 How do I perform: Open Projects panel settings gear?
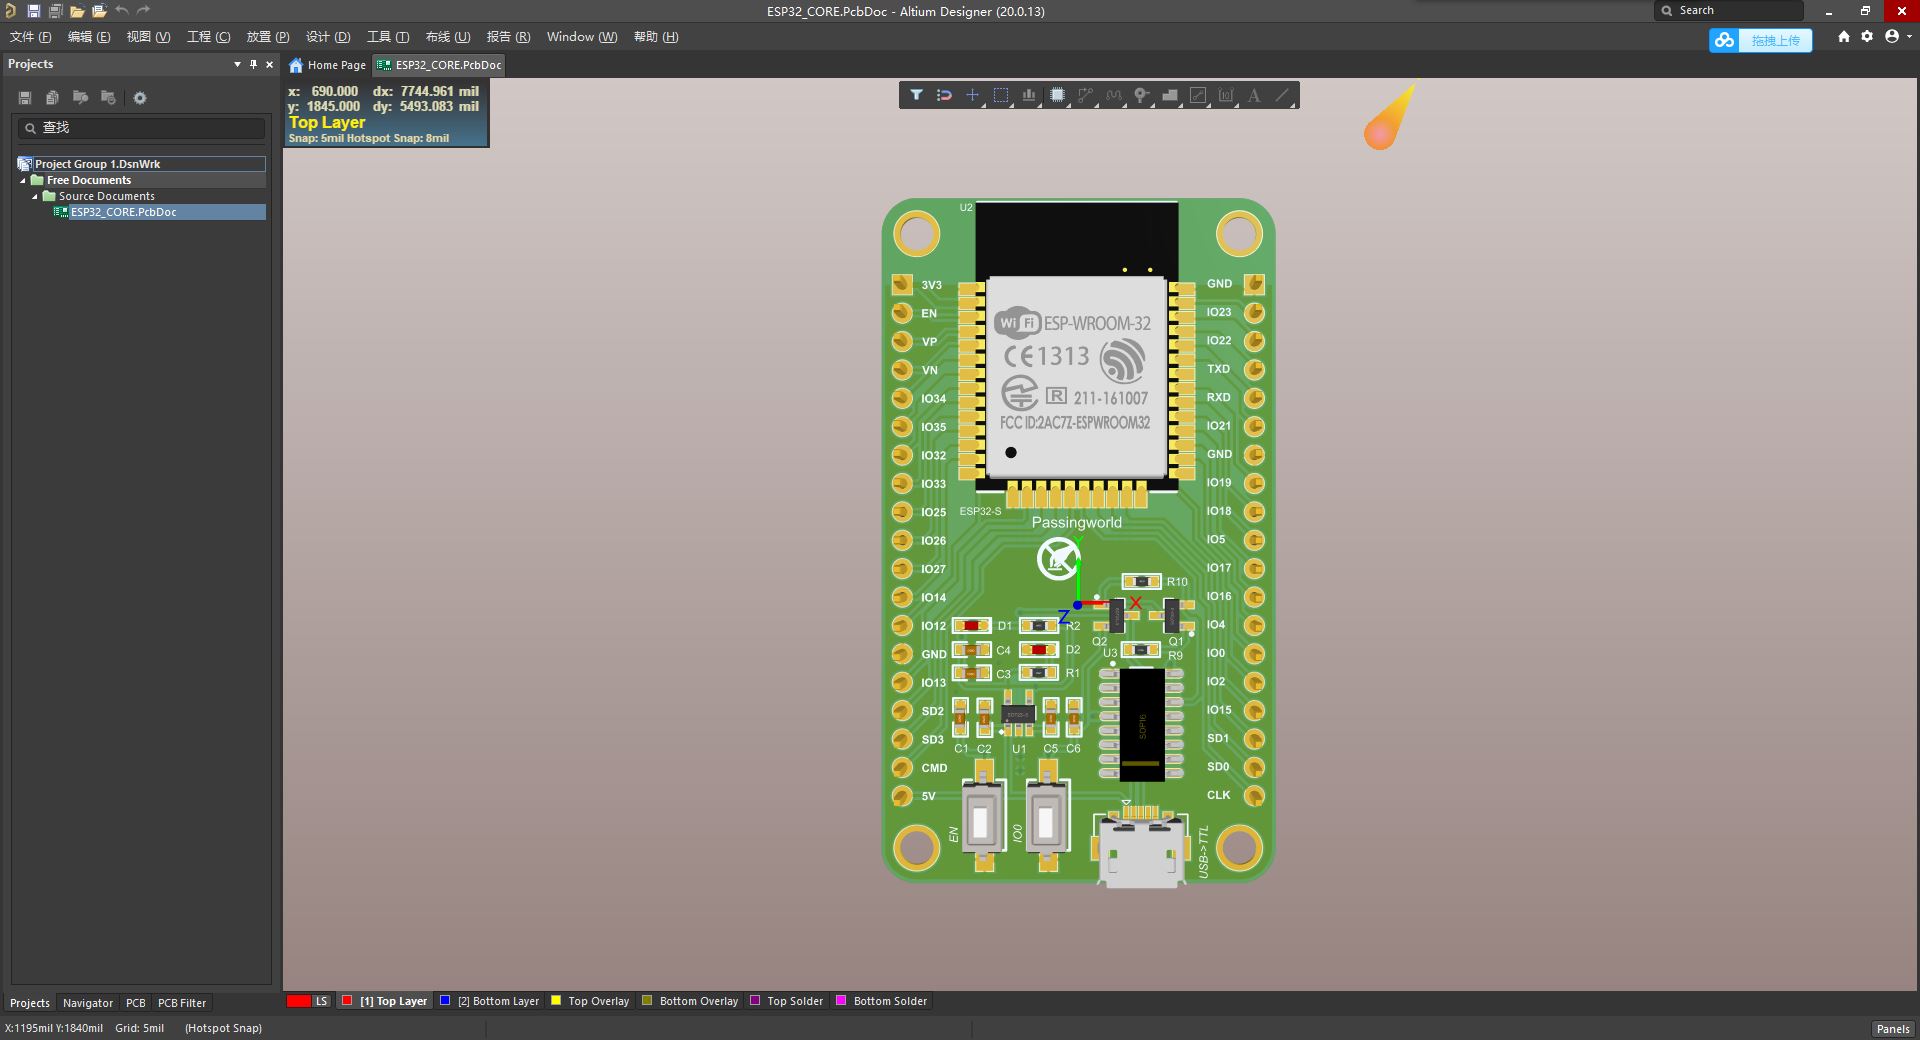(140, 98)
